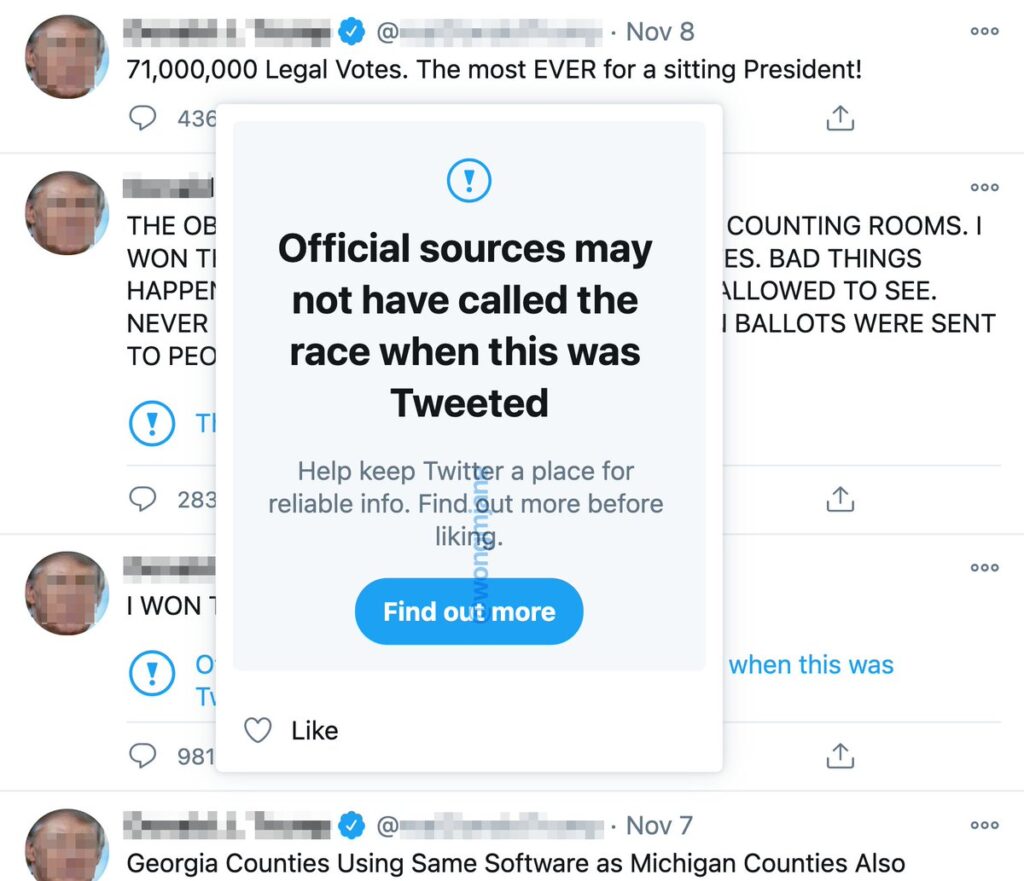Viewport: 1024px width, 881px height.
Task: Click reply icon on the 71,000,000 Legal Votes tweet
Action: point(144,119)
